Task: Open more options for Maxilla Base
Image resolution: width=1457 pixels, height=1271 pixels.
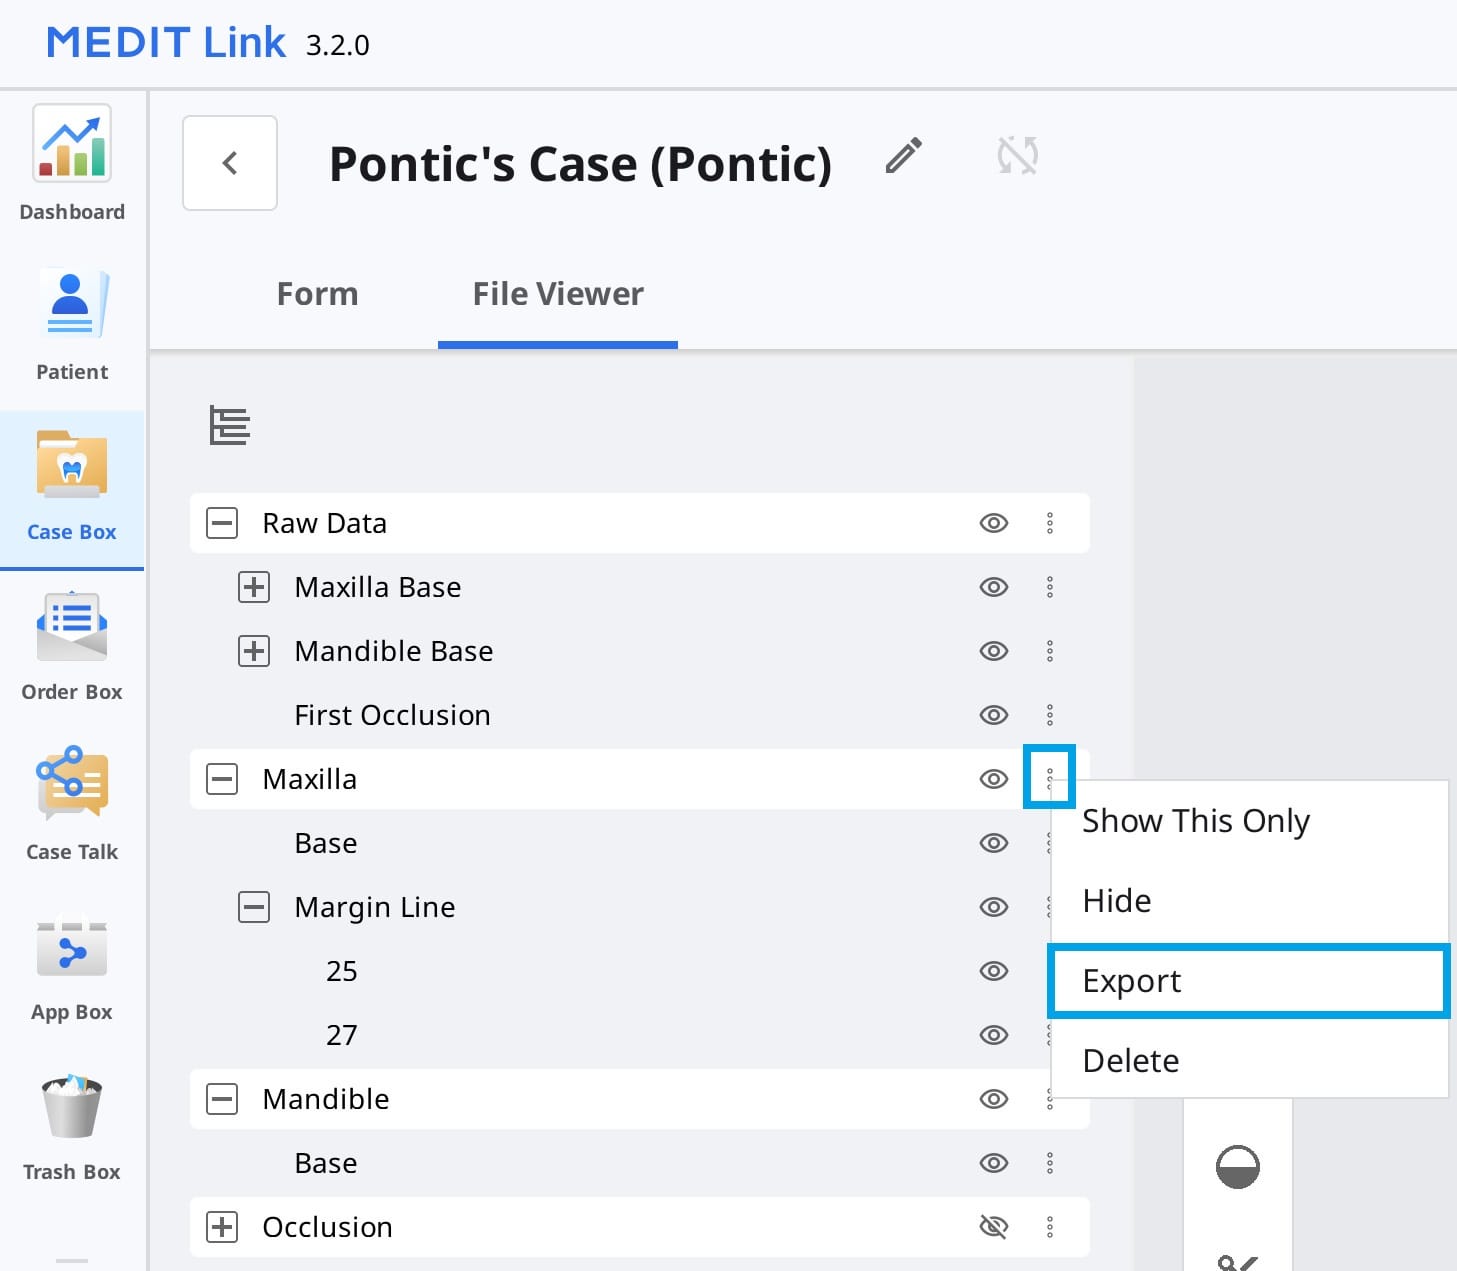Action: pyautogui.click(x=1050, y=587)
